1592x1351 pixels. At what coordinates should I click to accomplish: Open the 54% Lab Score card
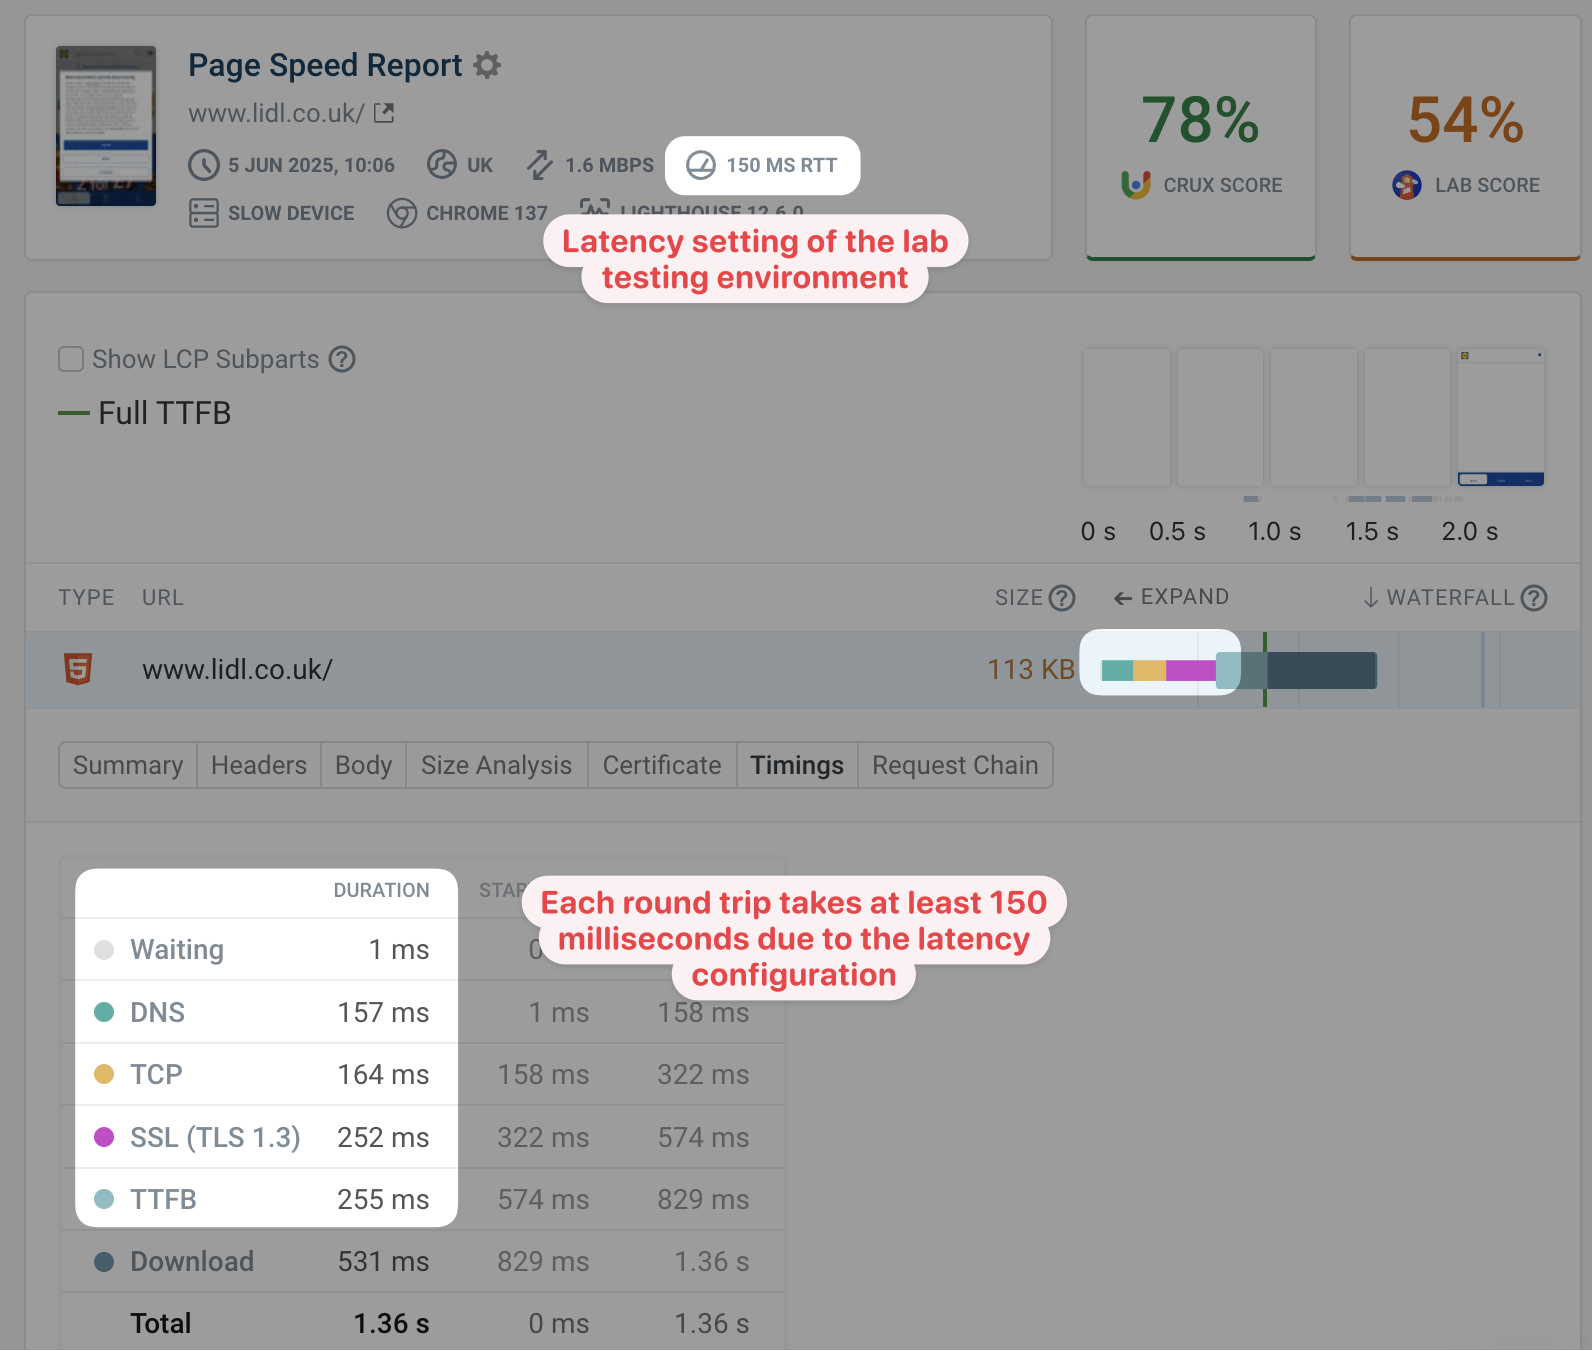1465,138
